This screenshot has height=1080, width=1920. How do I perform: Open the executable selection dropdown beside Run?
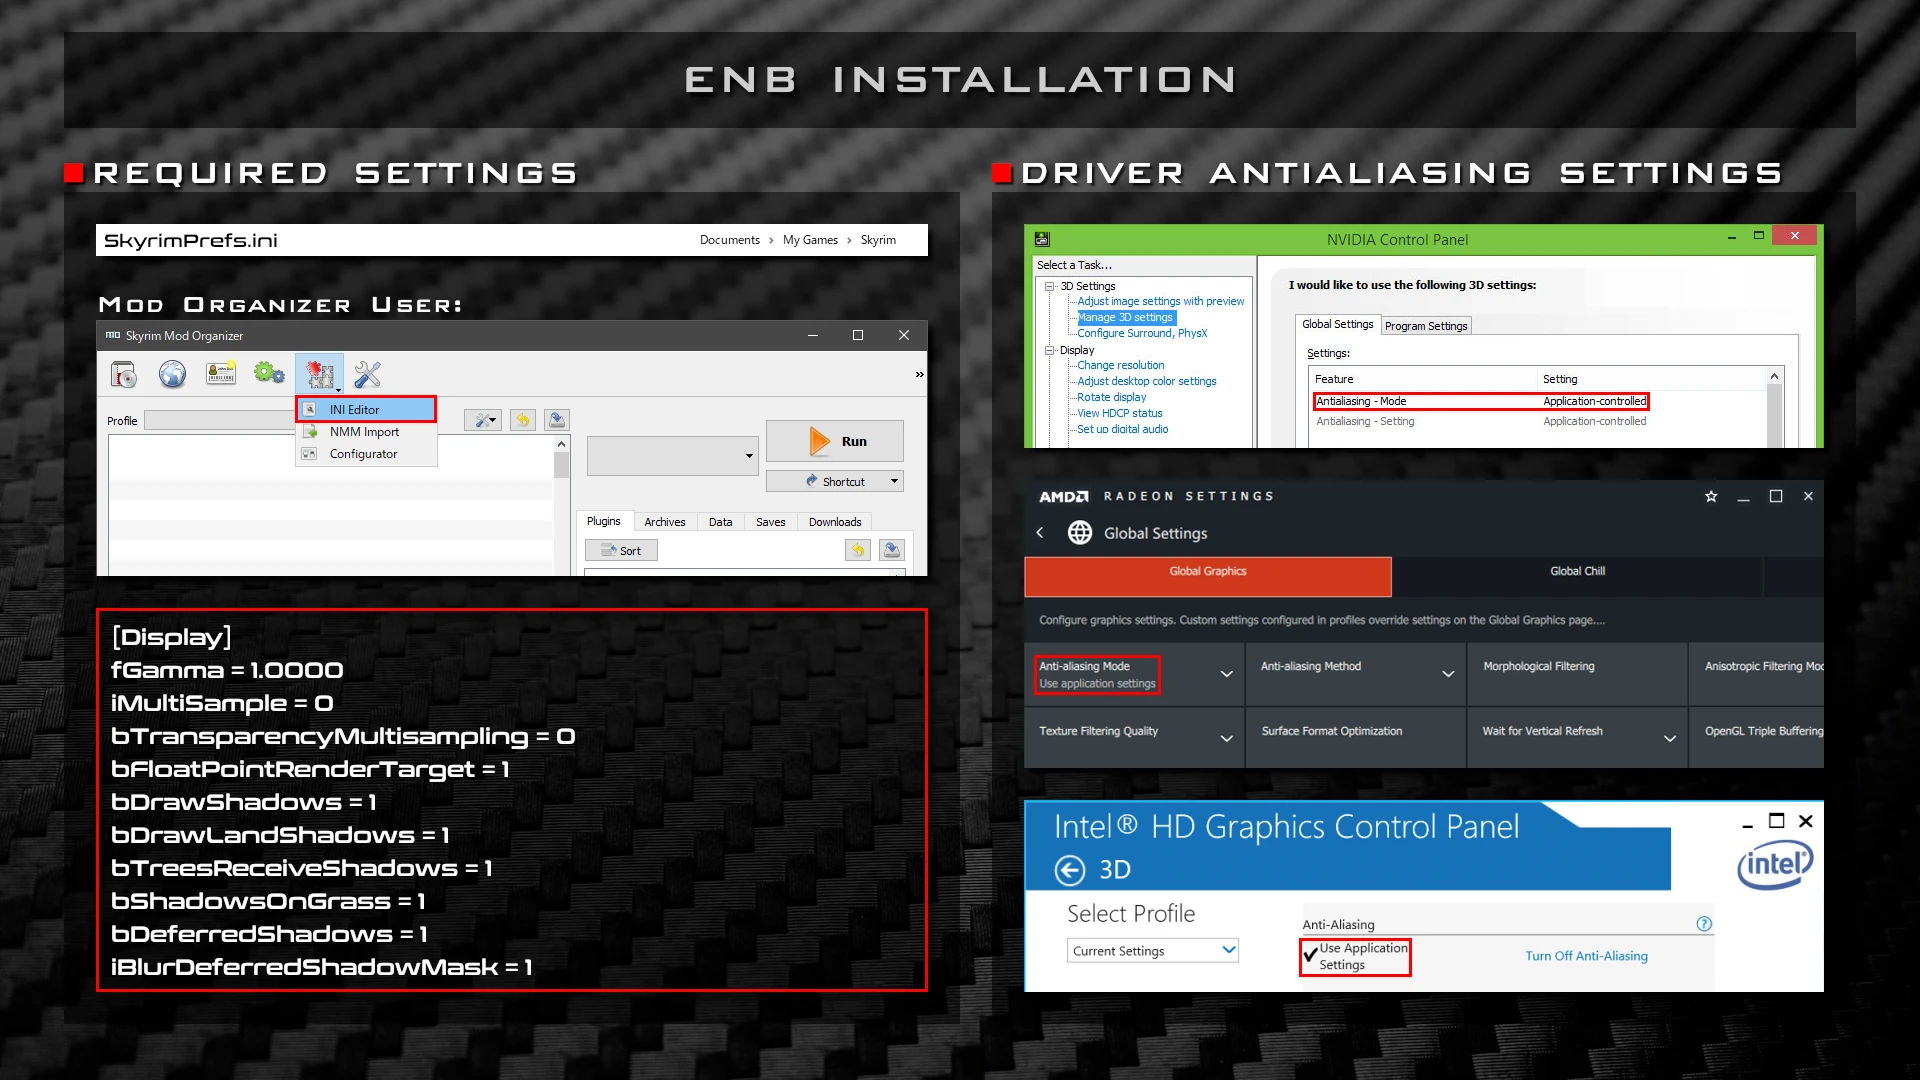tap(673, 456)
